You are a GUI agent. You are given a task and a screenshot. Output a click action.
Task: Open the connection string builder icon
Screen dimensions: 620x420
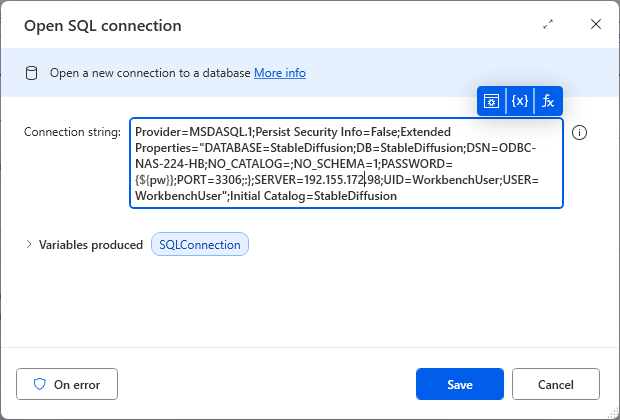click(491, 101)
